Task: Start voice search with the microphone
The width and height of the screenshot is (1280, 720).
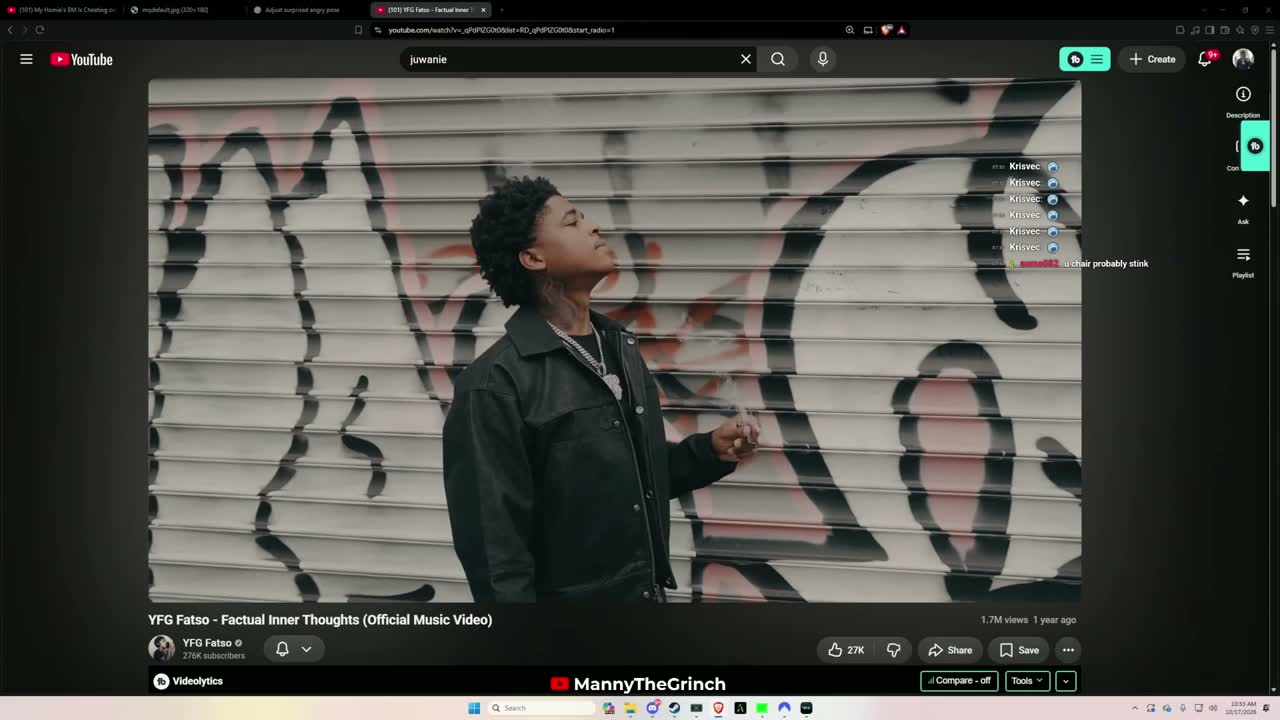Action: (823, 59)
